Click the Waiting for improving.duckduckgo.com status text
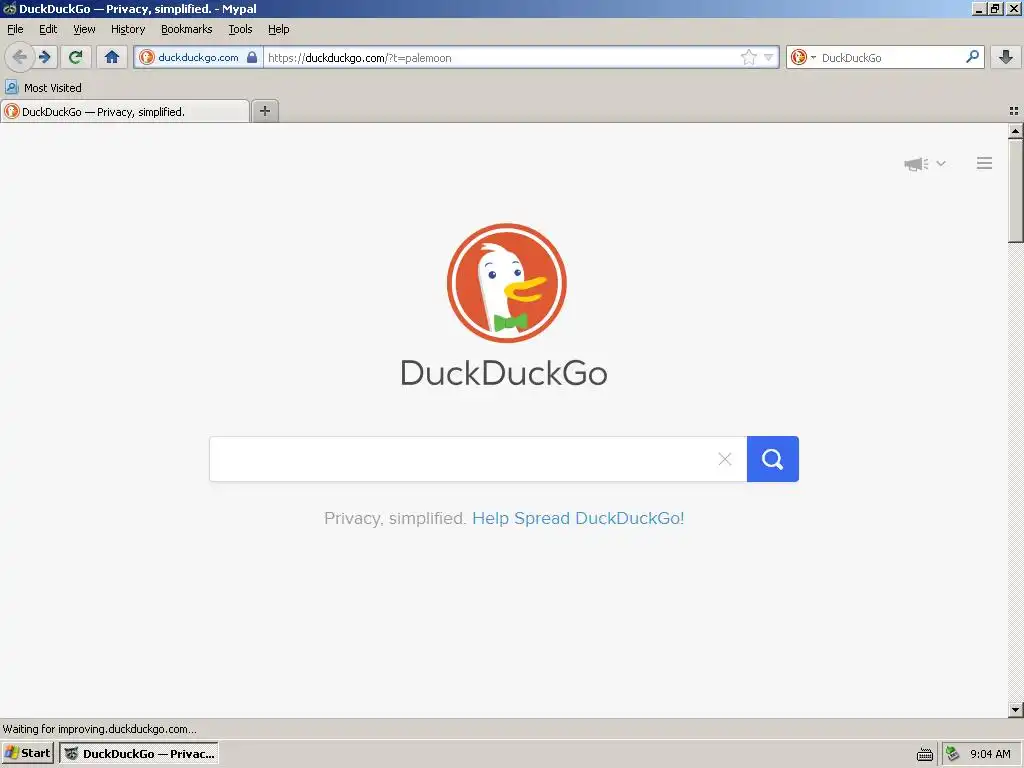The image size is (1024, 768). [99, 729]
